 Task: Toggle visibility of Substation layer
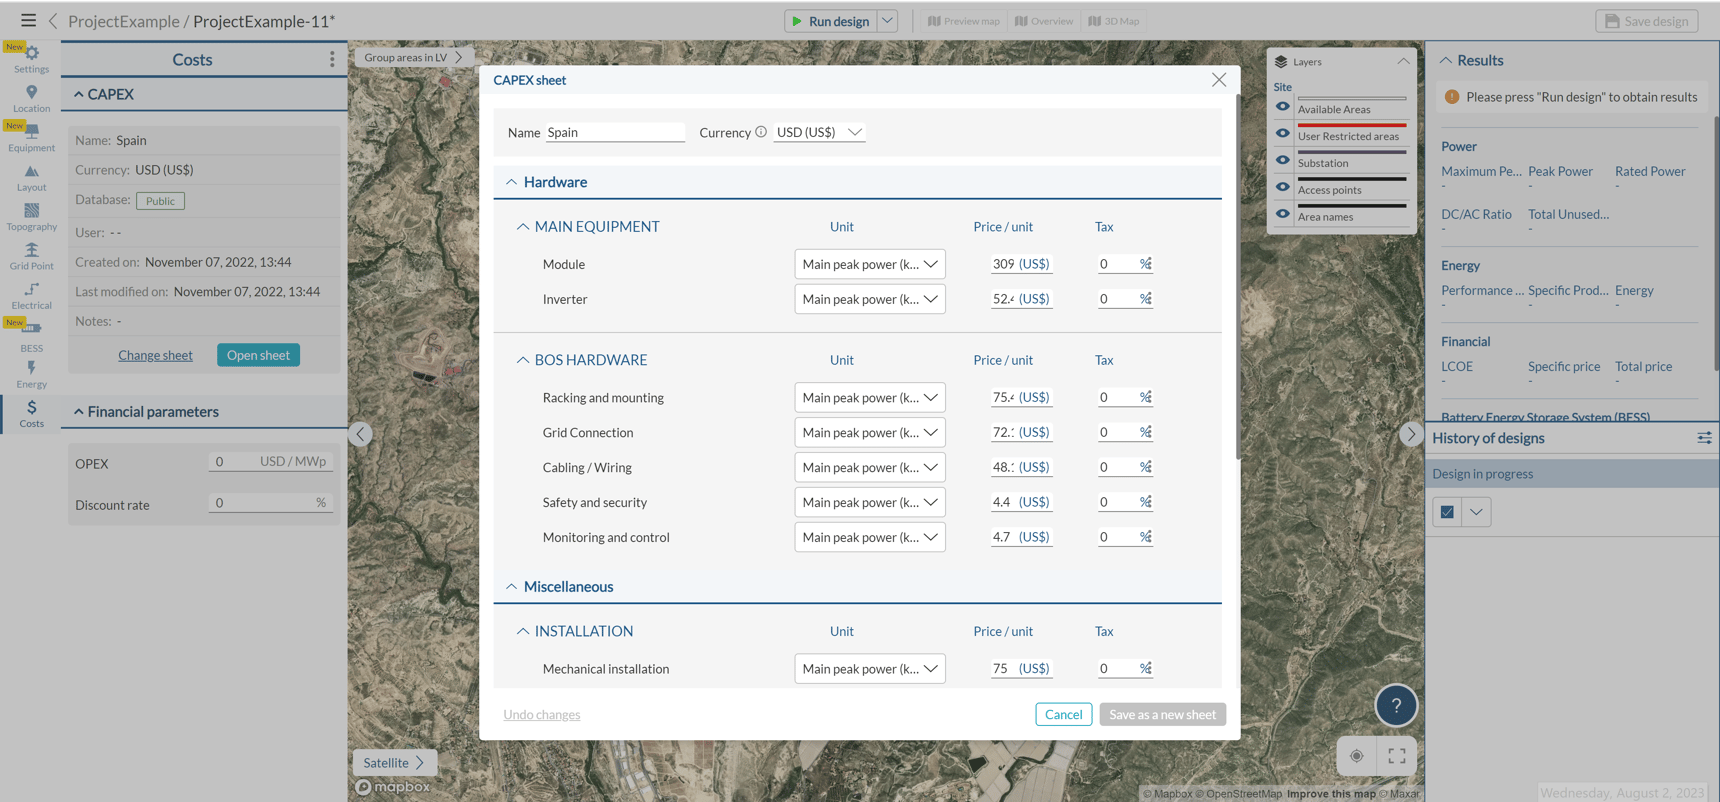coord(1282,160)
